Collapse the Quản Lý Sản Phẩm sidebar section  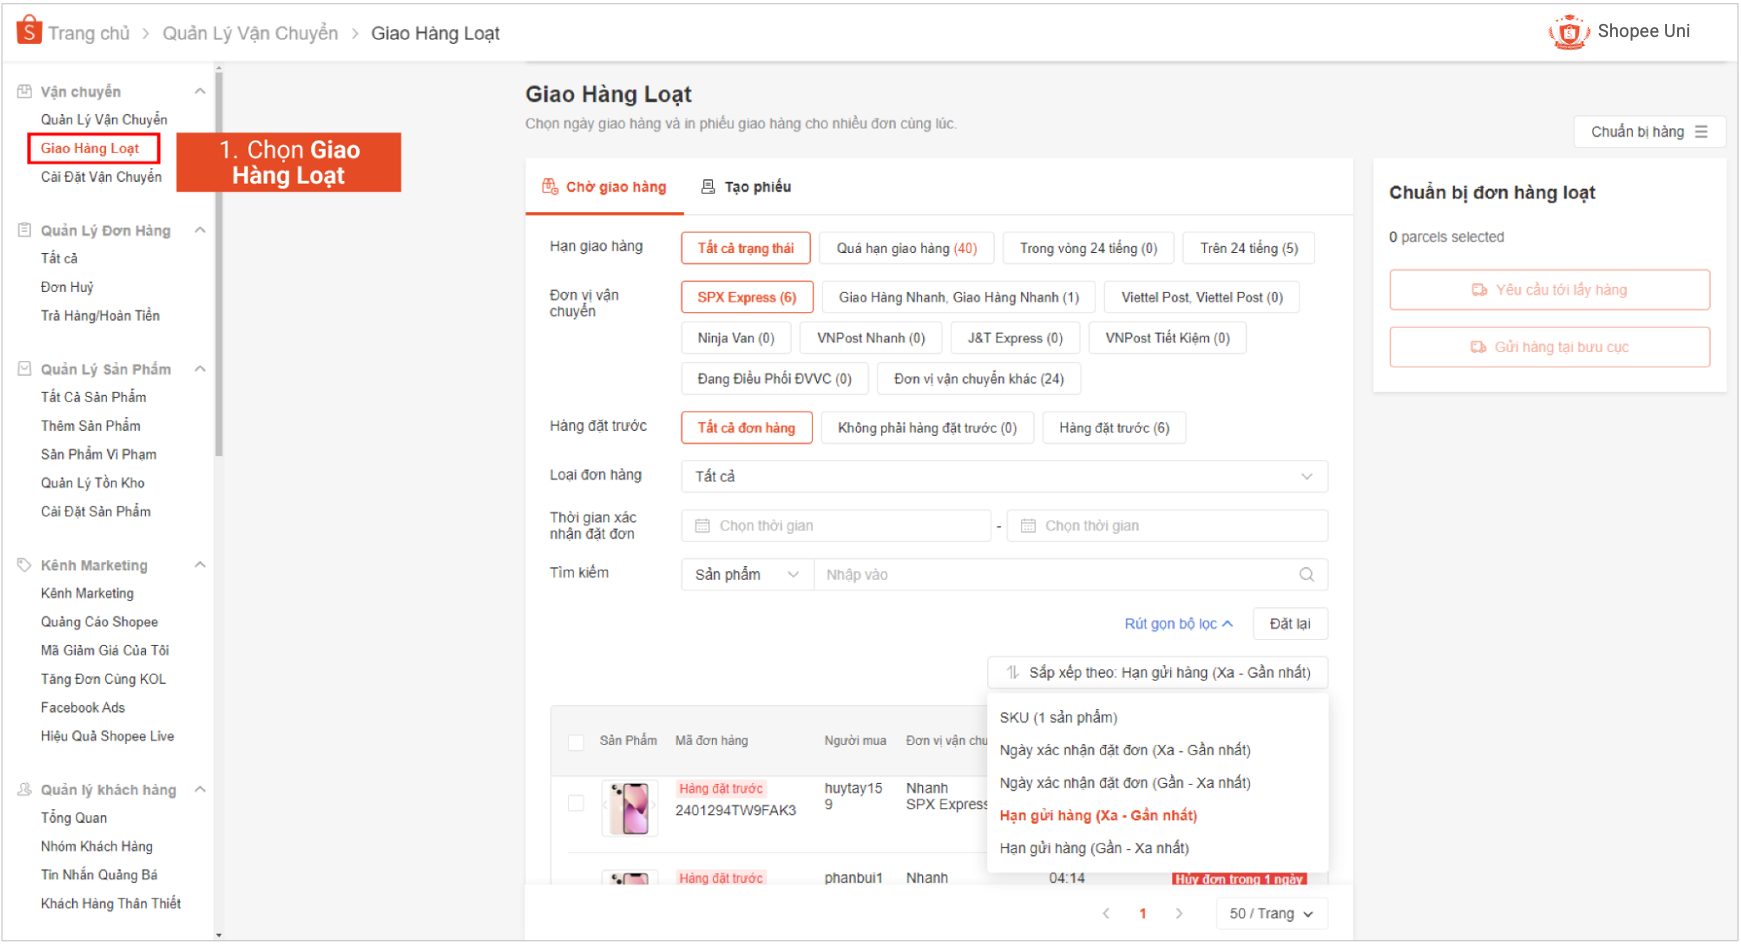click(199, 368)
